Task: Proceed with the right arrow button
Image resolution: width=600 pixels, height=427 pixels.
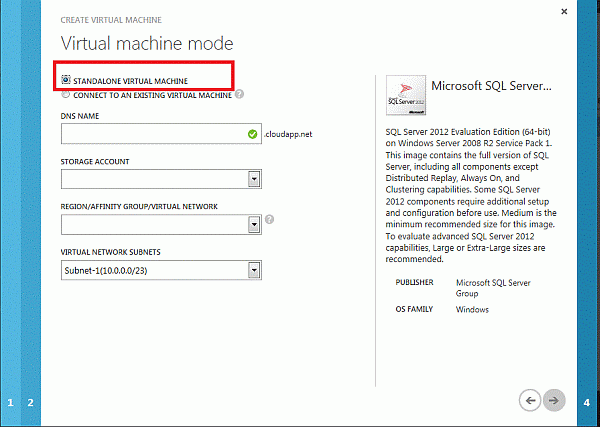Action: click(x=554, y=401)
